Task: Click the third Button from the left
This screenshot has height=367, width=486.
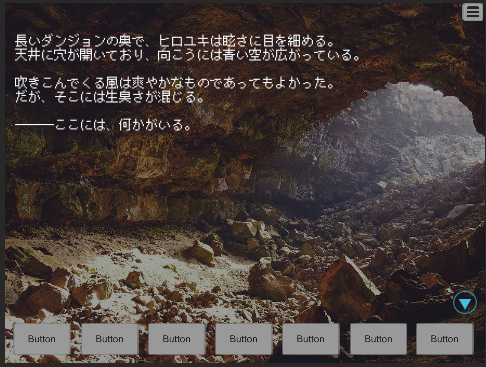Action: pos(177,339)
